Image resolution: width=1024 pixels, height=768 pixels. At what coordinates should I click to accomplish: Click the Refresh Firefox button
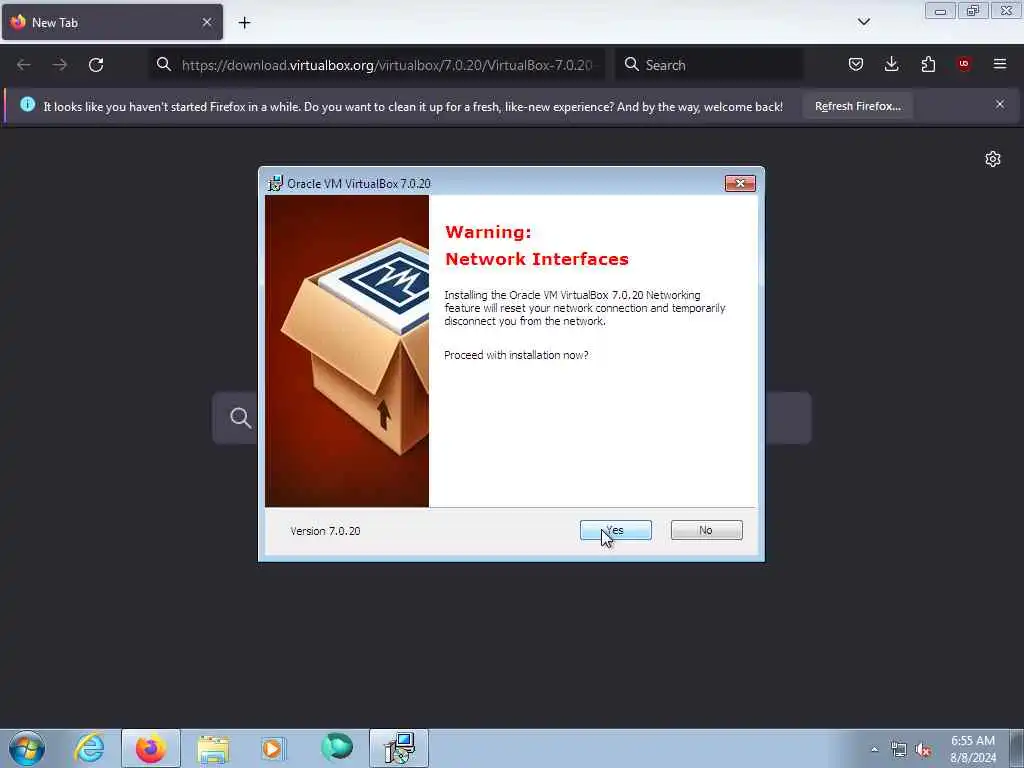[x=857, y=106]
